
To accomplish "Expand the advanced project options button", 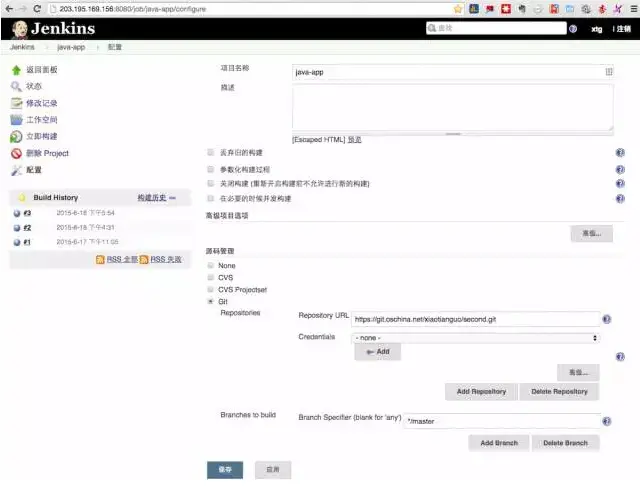I will click(x=591, y=233).
